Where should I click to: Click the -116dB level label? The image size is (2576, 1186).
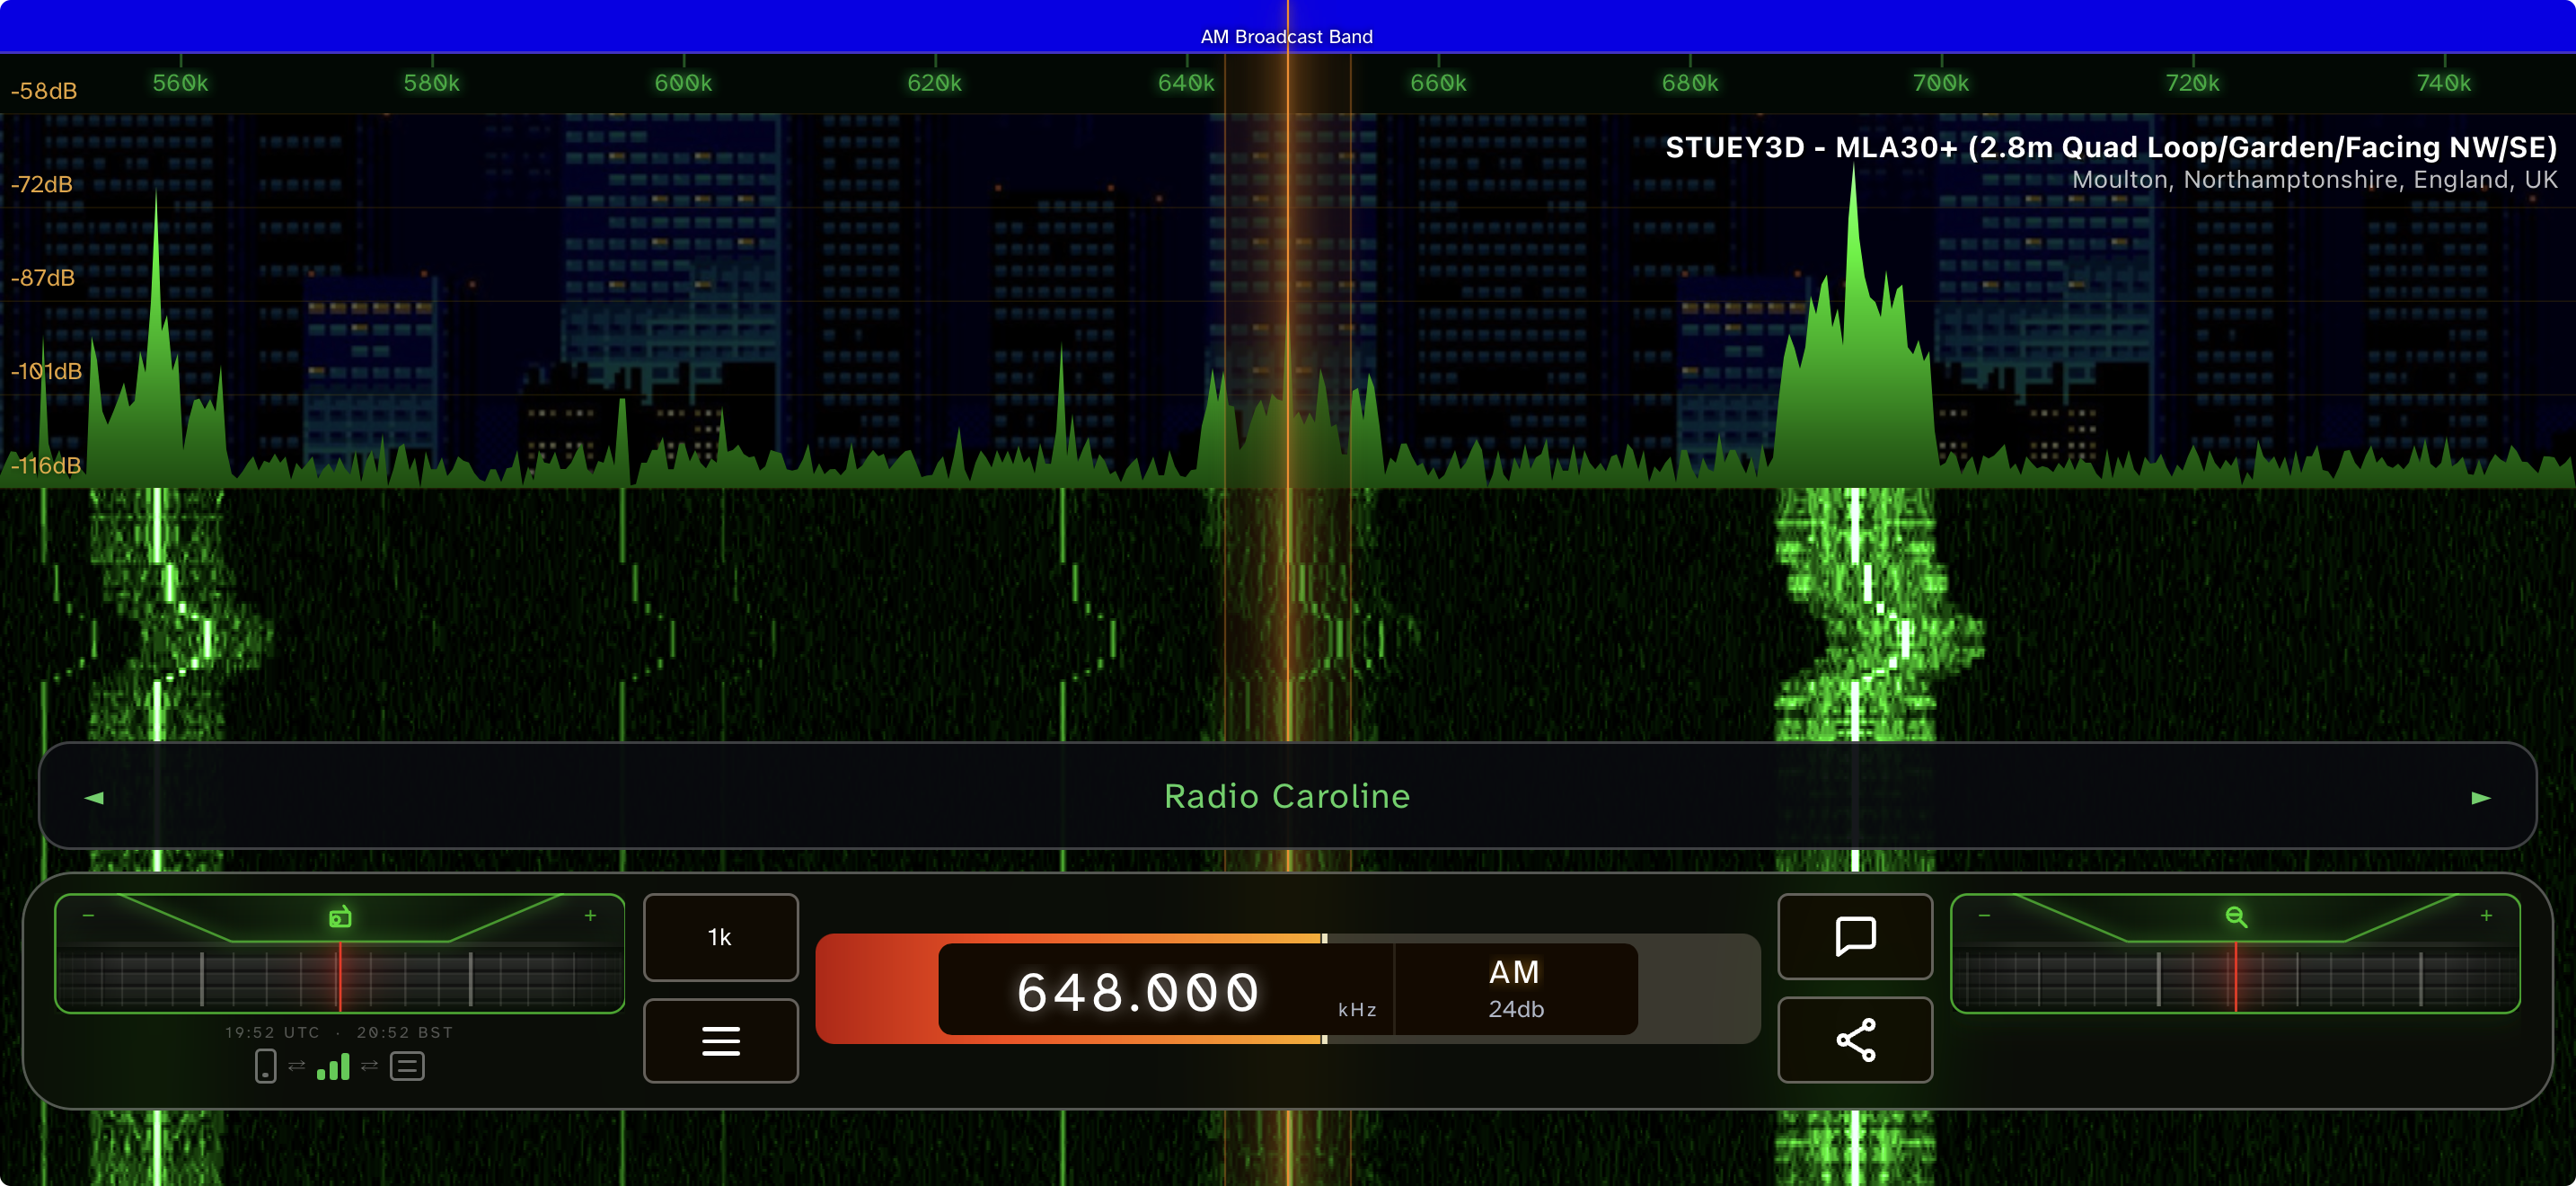coord(46,466)
